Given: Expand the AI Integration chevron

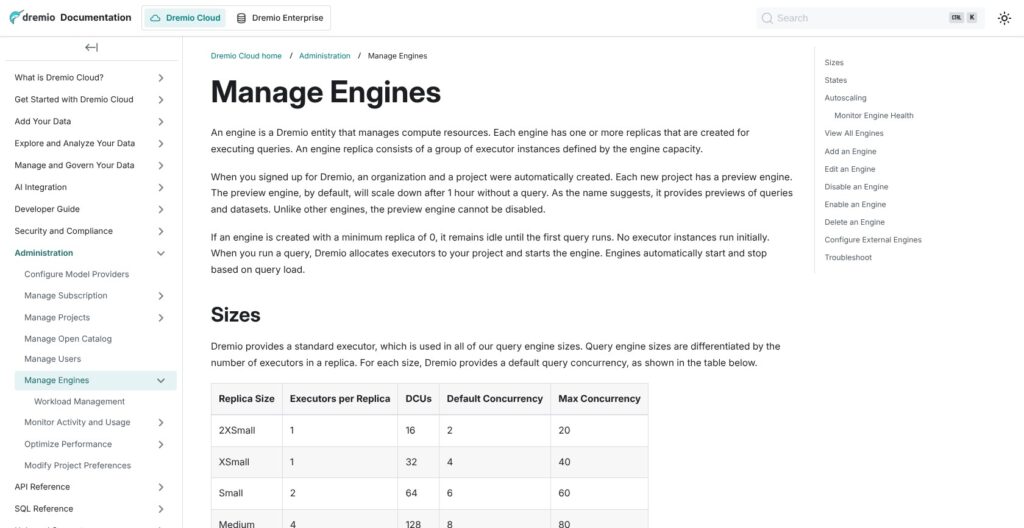Looking at the screenshot, I should [161, 188].
